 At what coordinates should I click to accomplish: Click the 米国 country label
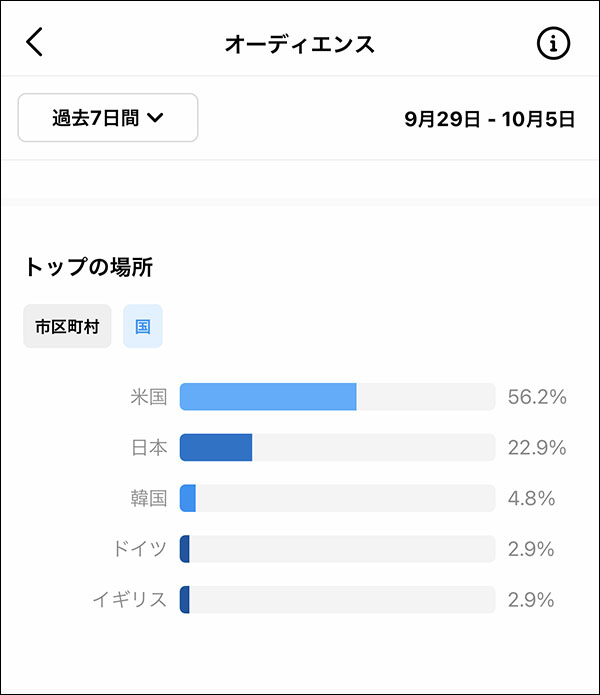(x=149, y=397)
